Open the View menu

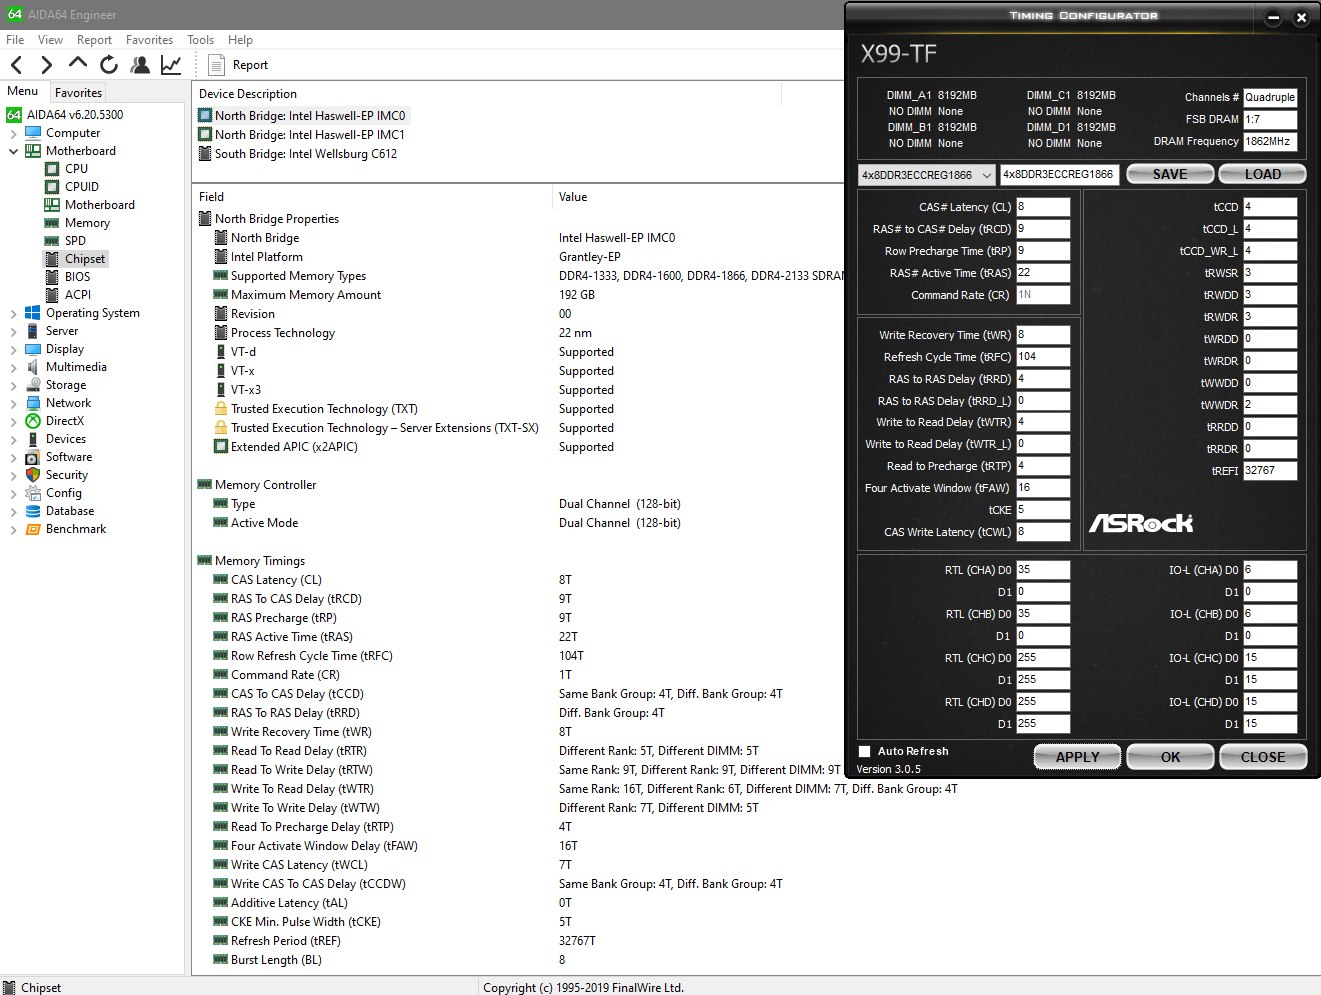[50, 40]
